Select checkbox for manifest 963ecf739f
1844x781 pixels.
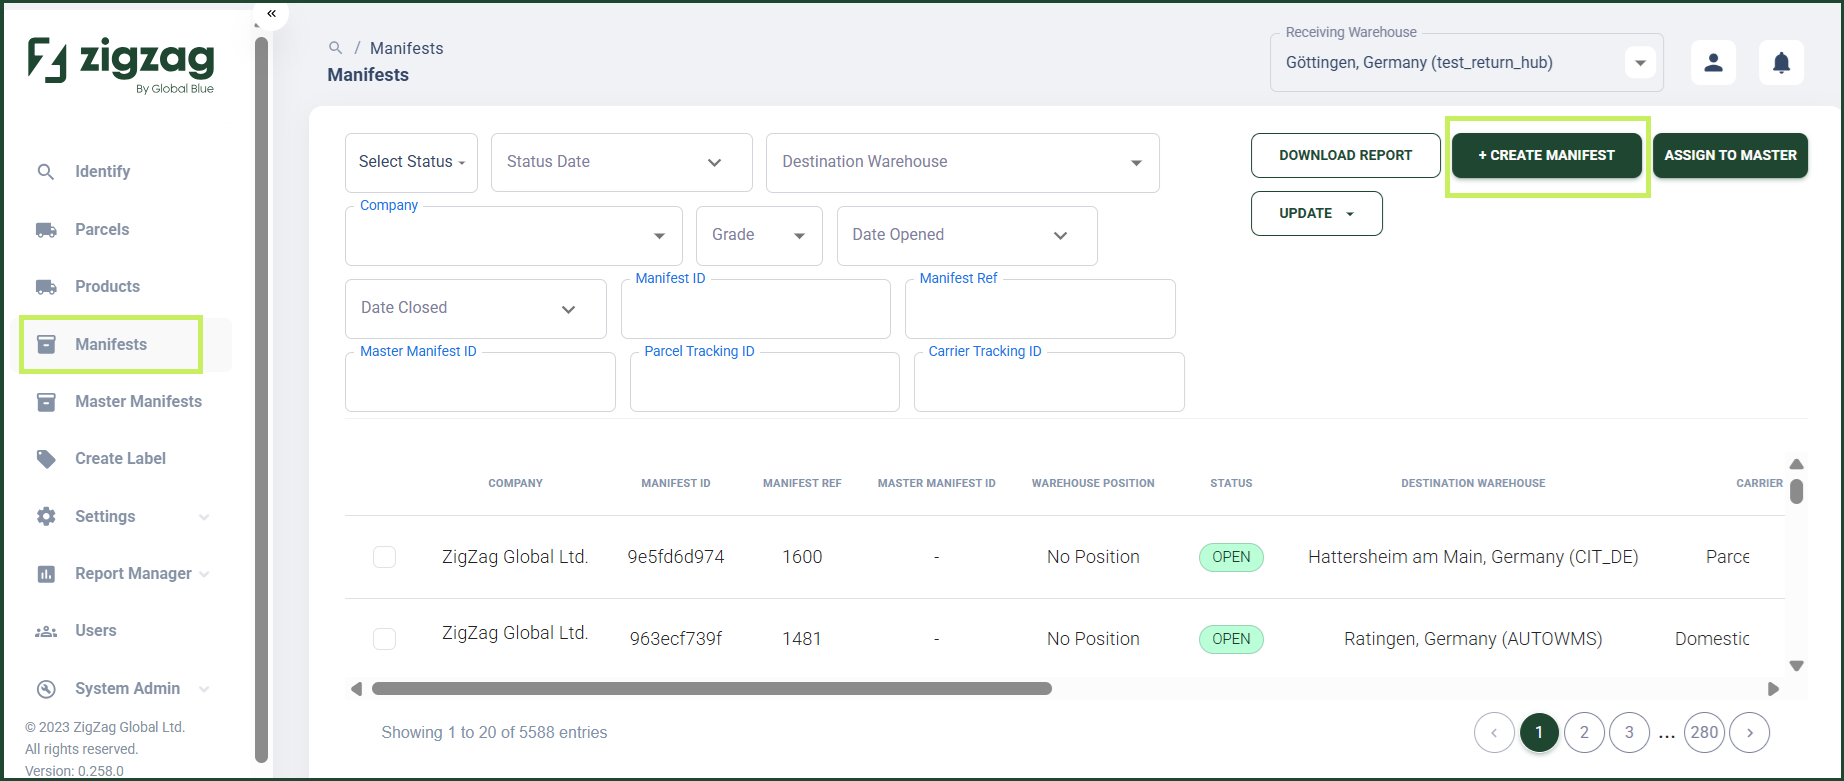coord(384,639)
